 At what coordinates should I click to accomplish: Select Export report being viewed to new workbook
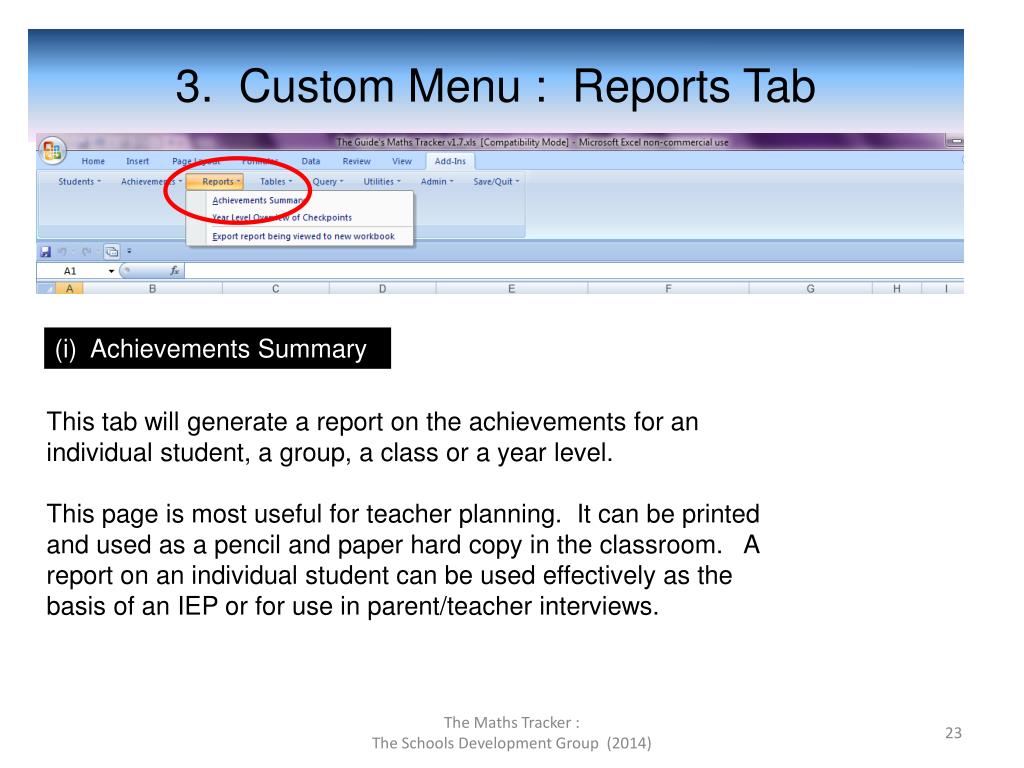(303, 236)
